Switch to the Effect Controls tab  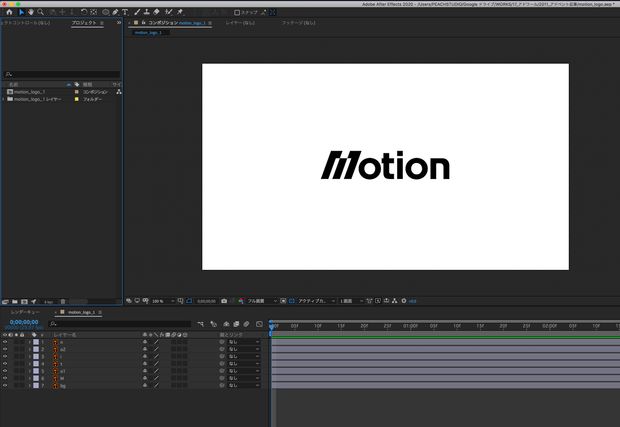tap(25, 23)
